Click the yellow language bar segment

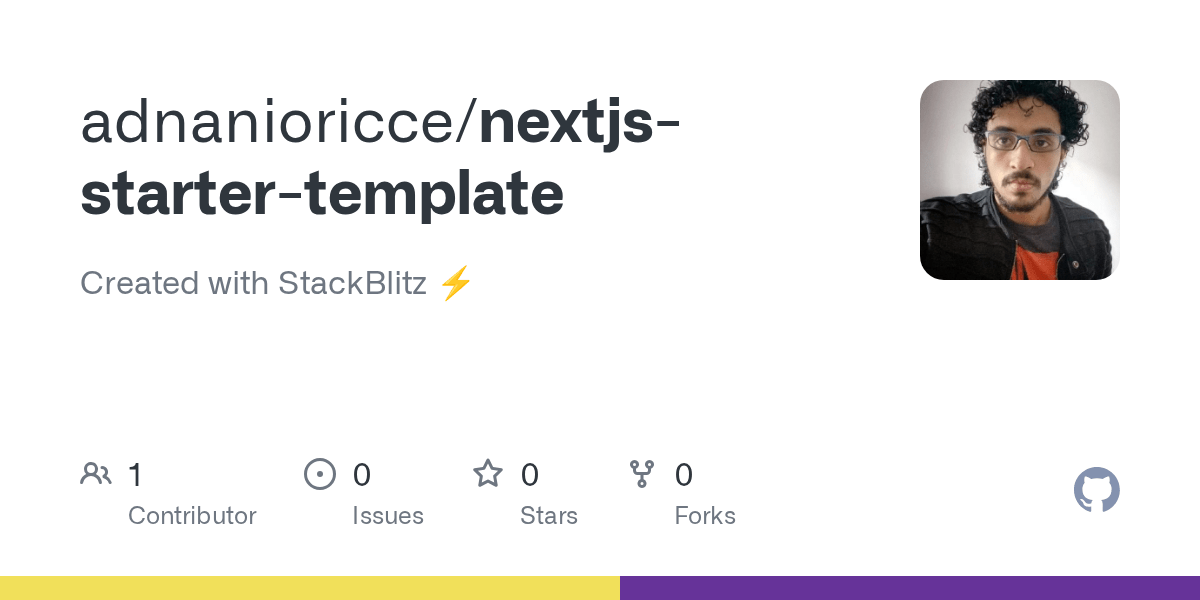(x=310, y=588)
